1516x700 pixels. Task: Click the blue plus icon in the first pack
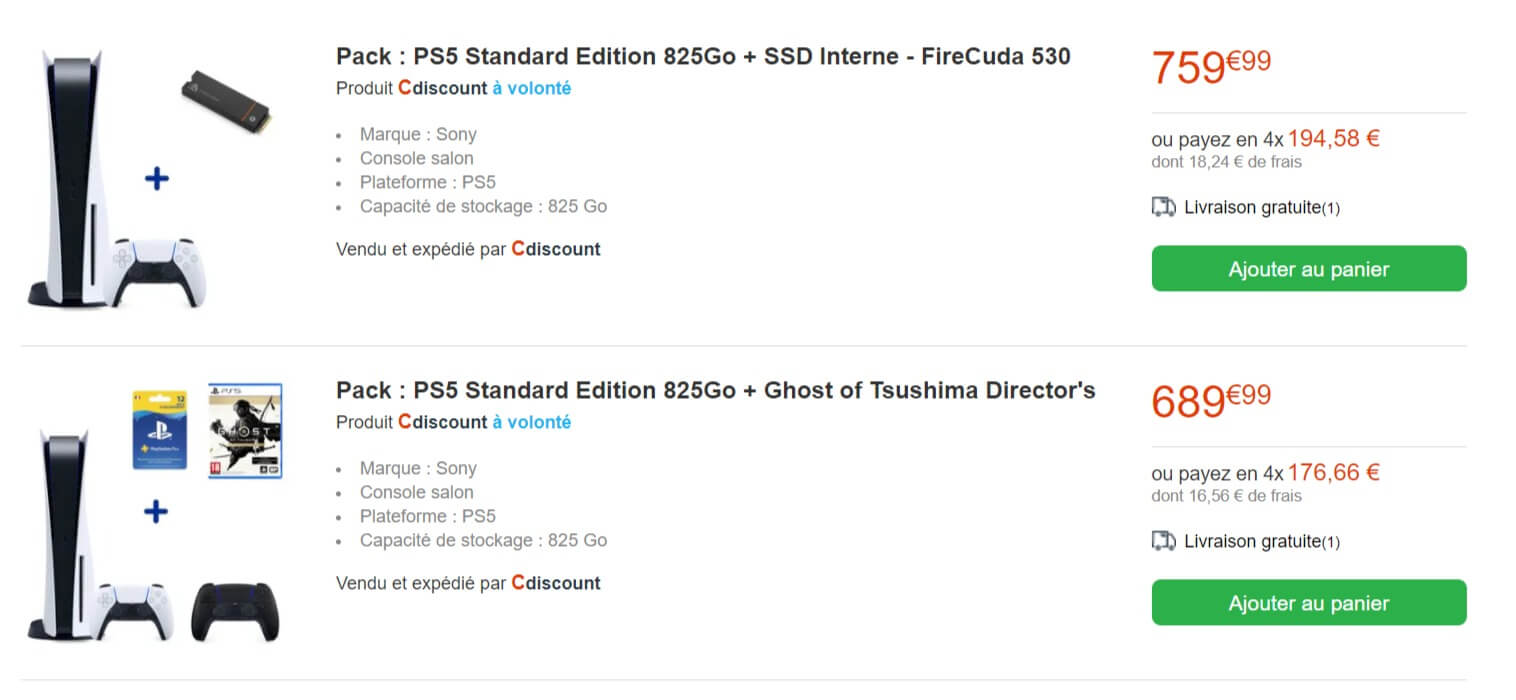tap(157, 180)
